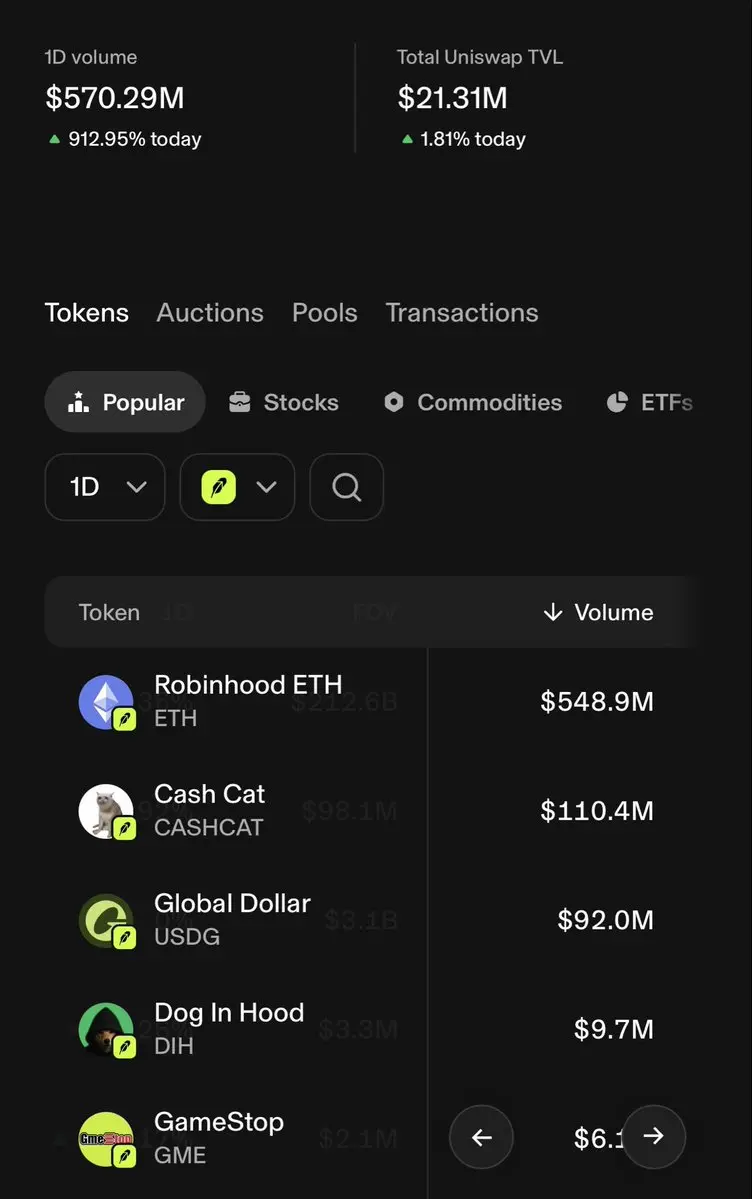
Task: Click the Global Dollar USDG logo
Action: tap(106, 921)
